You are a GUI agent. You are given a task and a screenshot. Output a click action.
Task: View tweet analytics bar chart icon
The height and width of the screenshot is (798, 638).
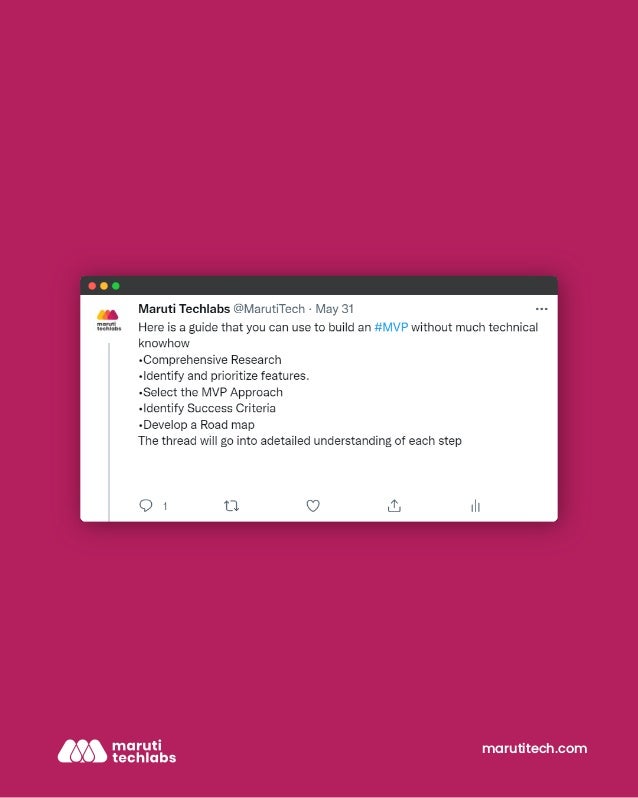pyautogui.click(x=475, y=505)
